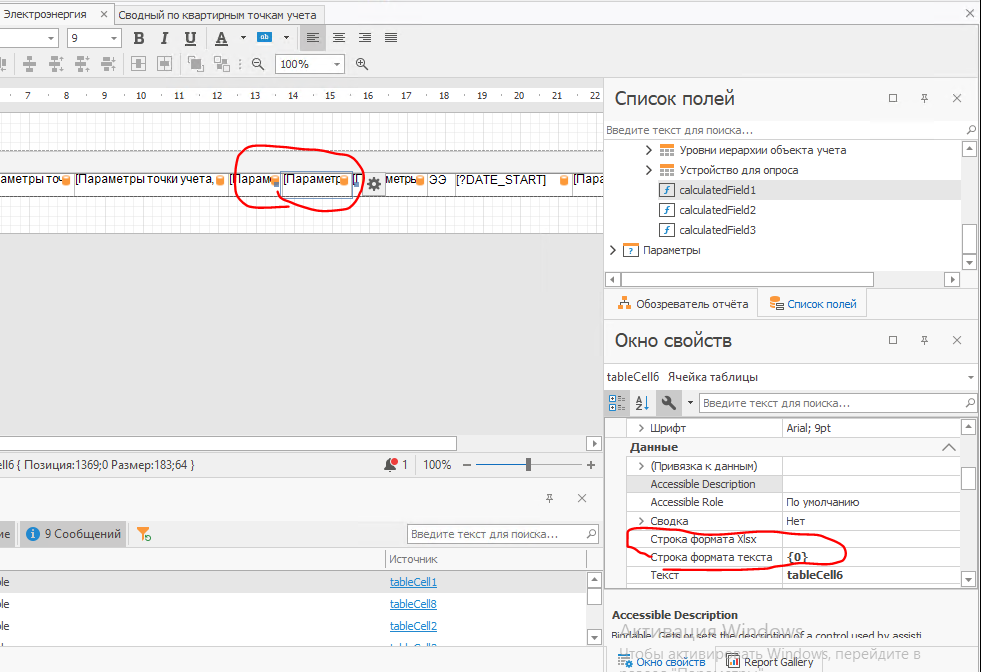Click the zoom in magnifier icon
This screenshot has width=981, height=672.
[362, 64]
